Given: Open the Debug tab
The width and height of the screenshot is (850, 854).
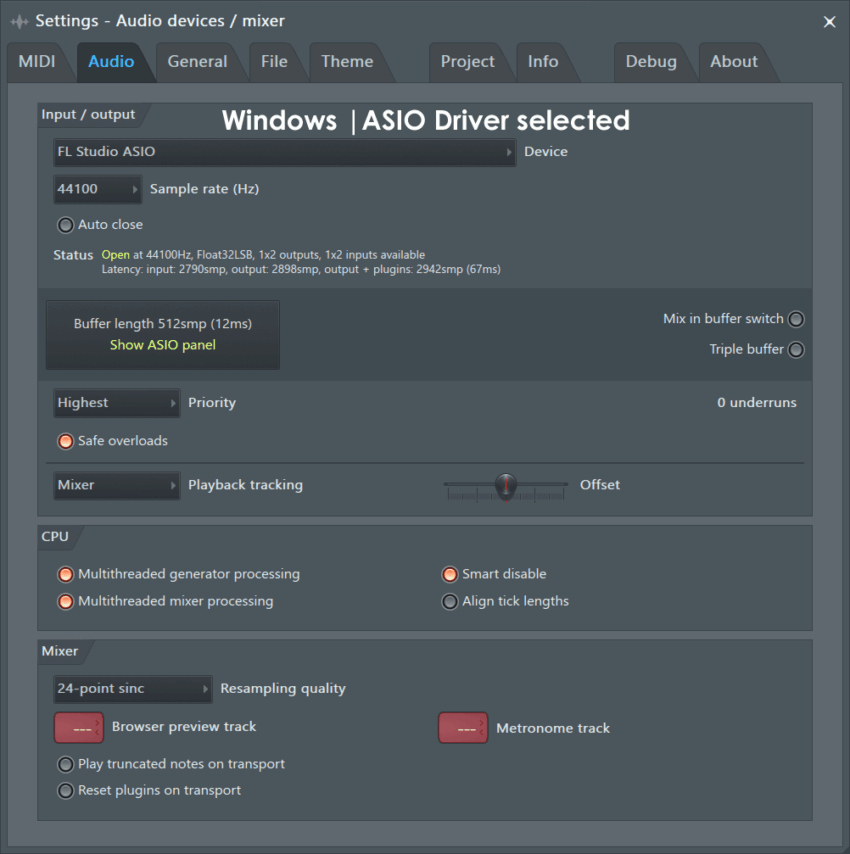Looking at the screenshot, I should (651, 61).
